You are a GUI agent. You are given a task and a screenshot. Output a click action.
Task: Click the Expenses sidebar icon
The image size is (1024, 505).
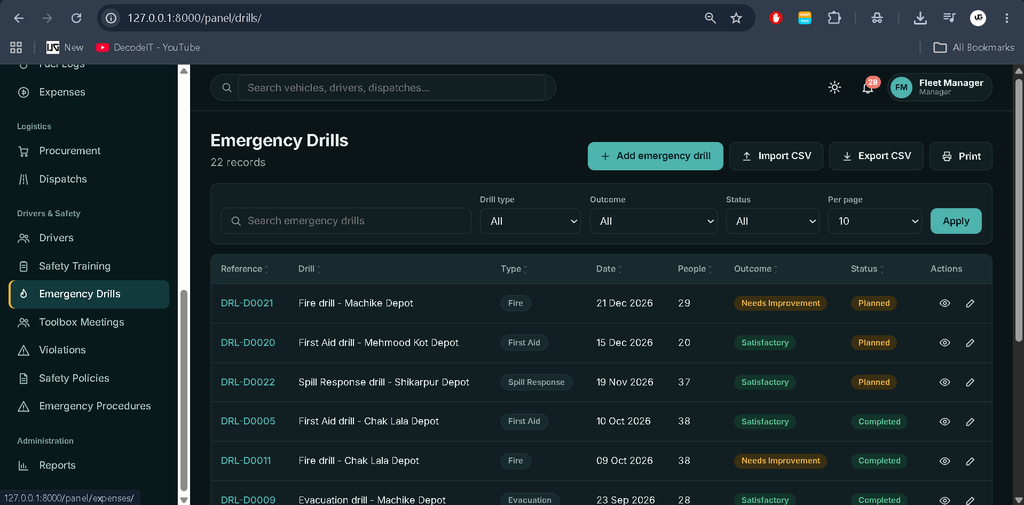[x=24, y=92]
